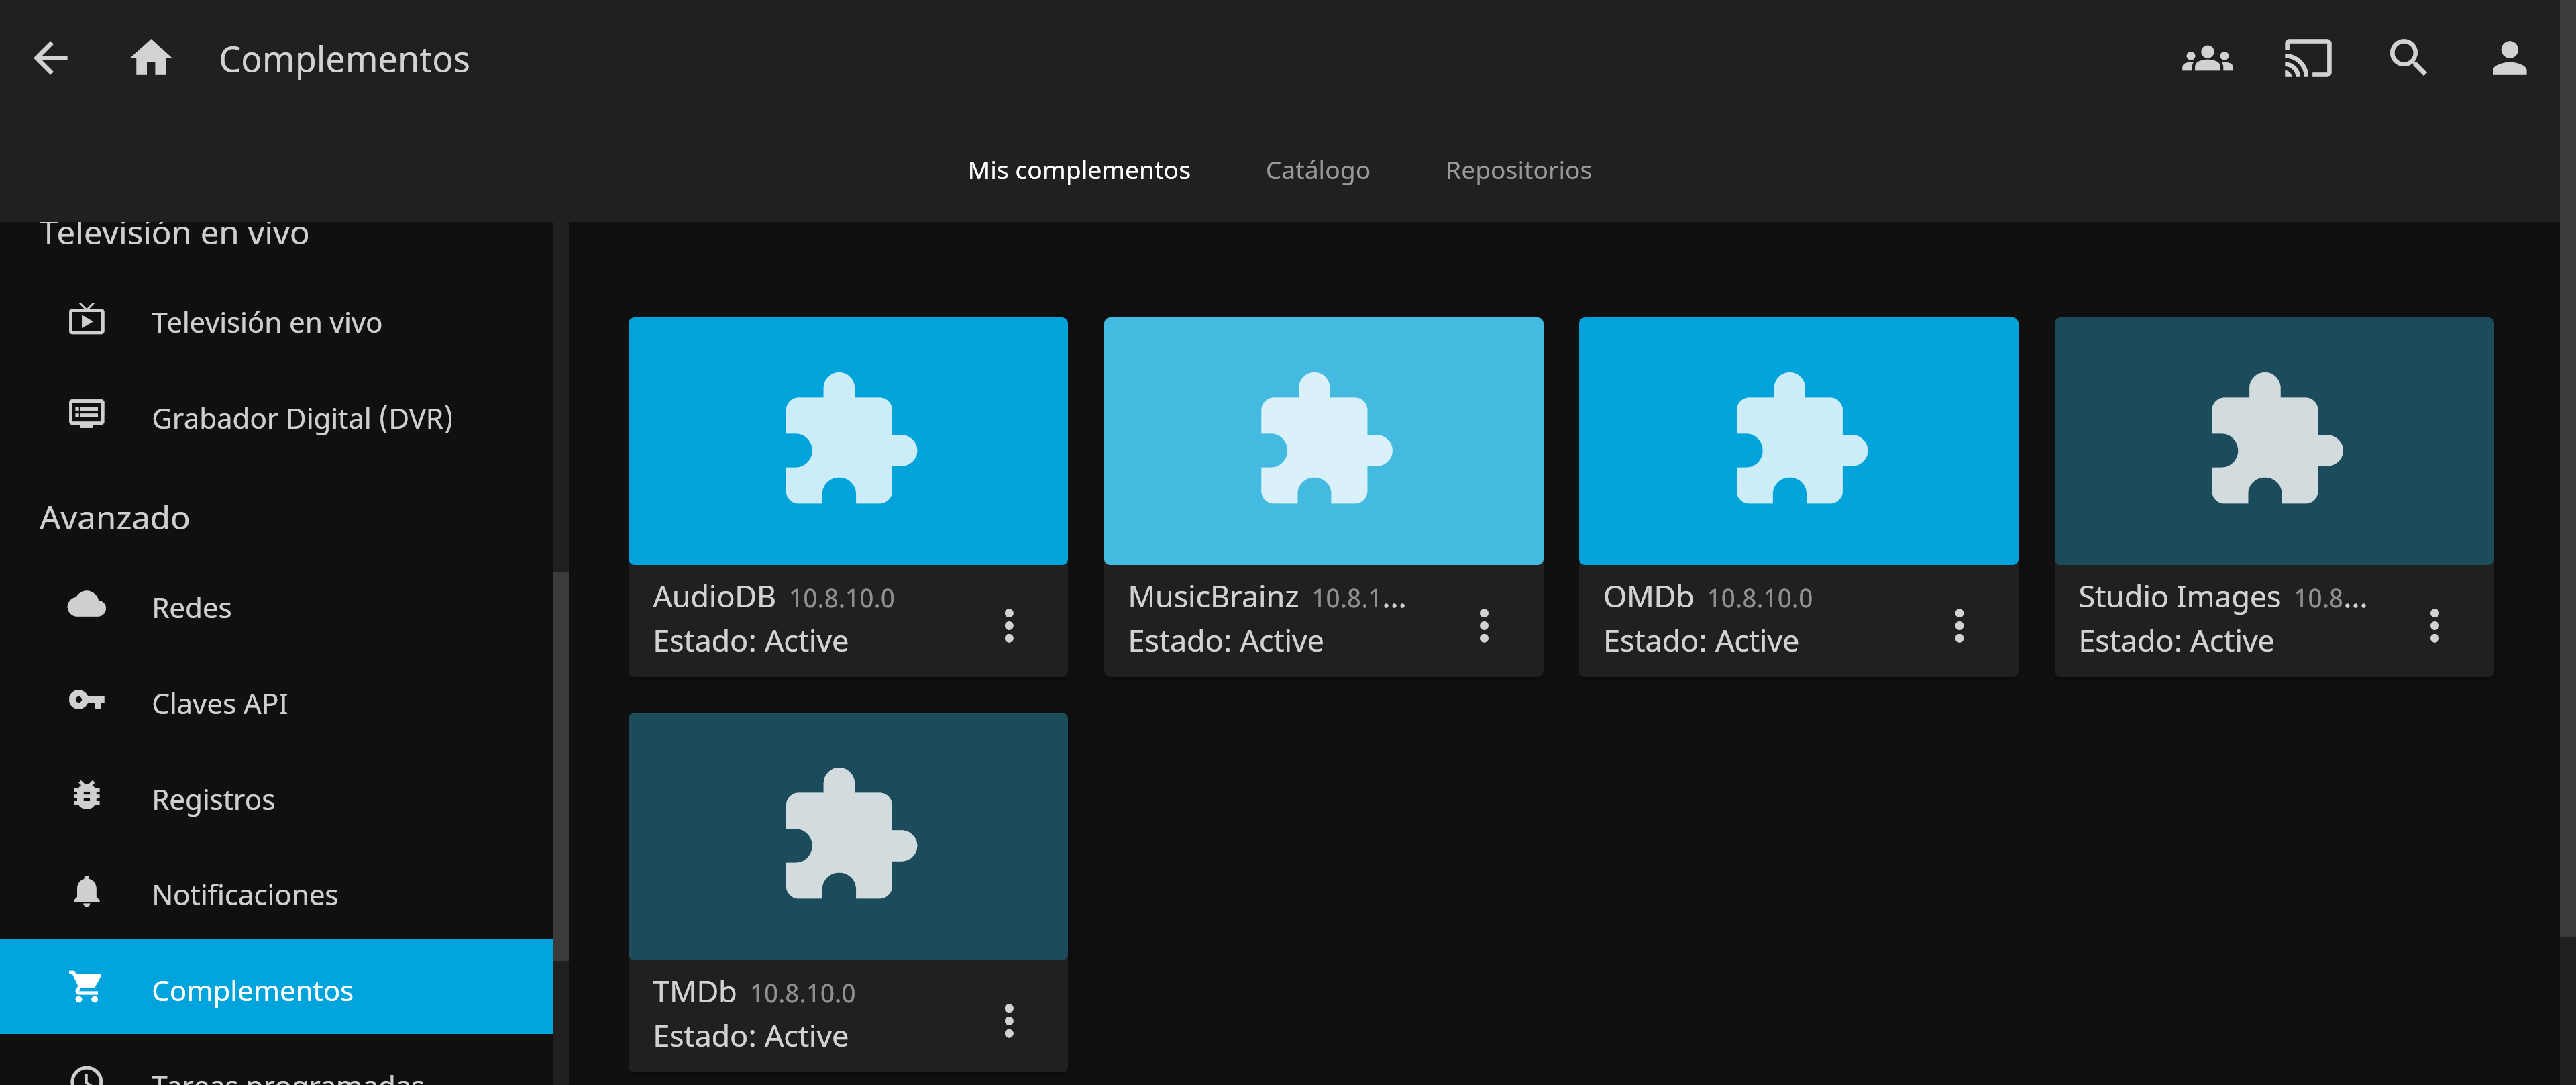Click the cast to device icon
Image resolution: width=2576 pixels, height=1085 pixels.
(x=2307, y=58)
